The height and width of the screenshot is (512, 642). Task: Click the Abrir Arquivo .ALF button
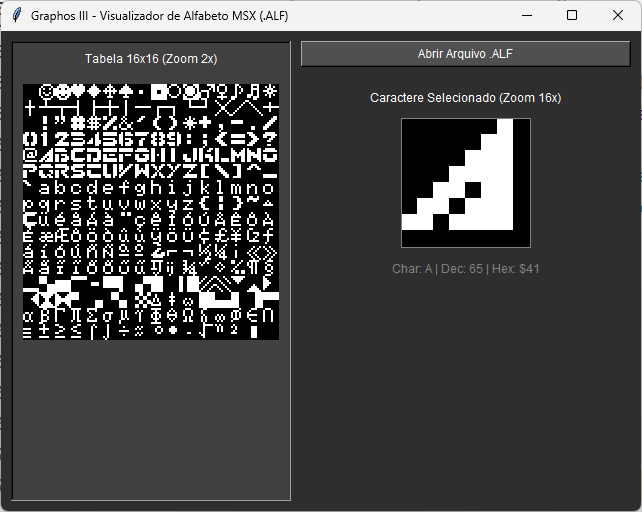[x=466, y=54]
